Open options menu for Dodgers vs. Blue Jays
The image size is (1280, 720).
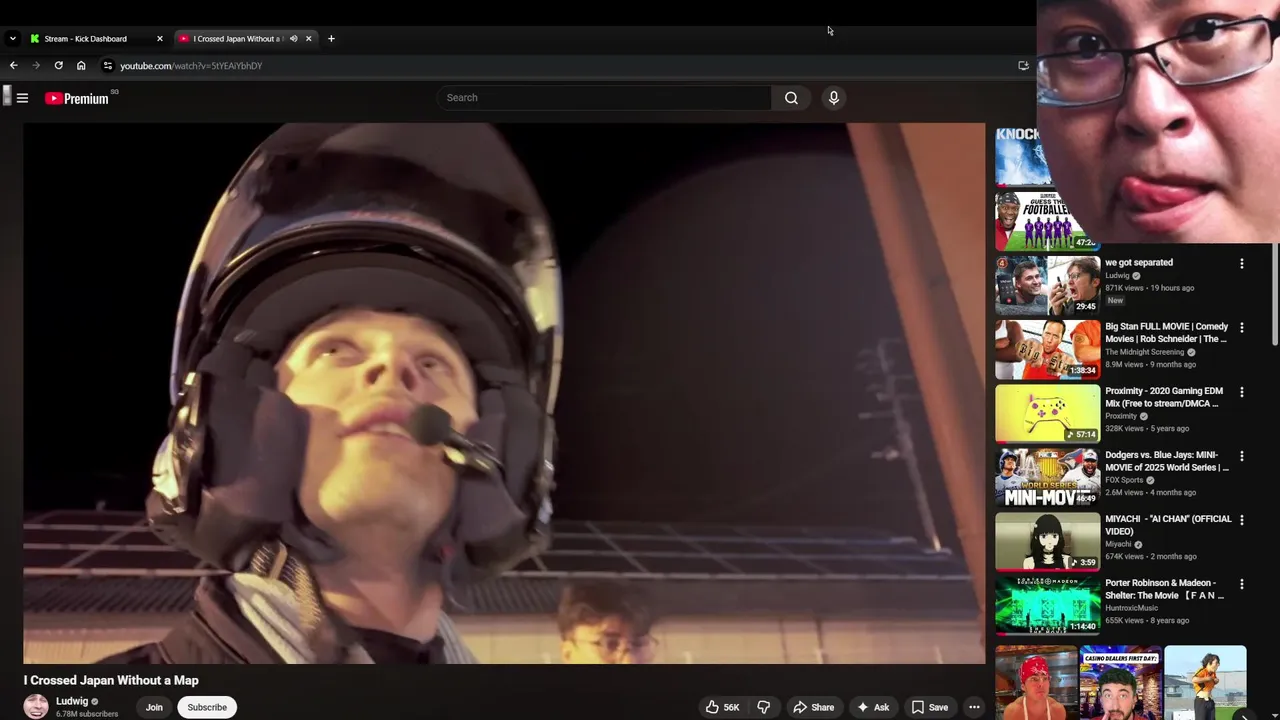tap(1242, 456)
